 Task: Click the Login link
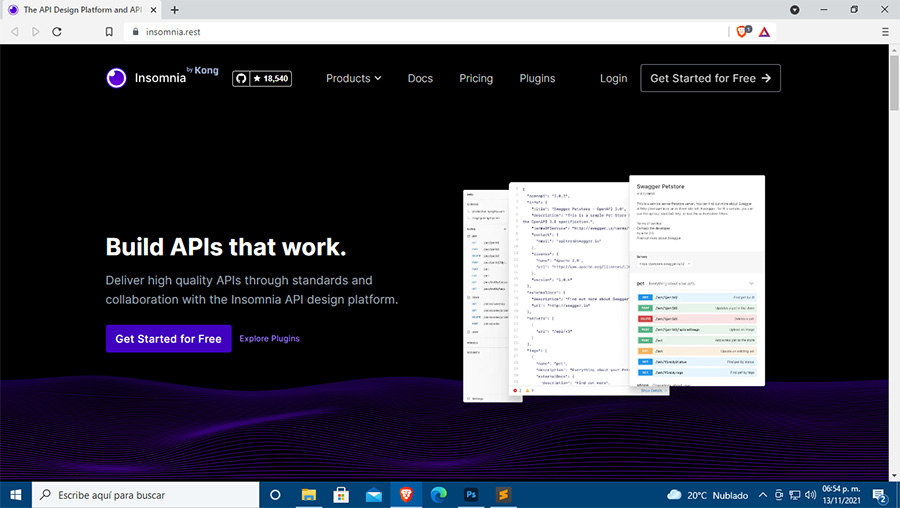pyautogui.click(x=613, y=78)
